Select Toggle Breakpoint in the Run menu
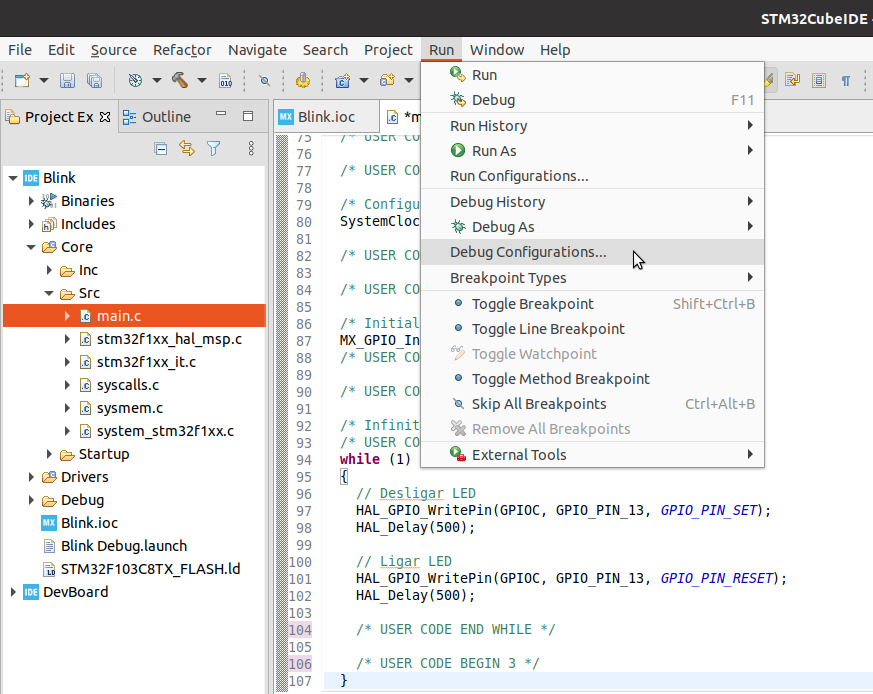The height and width of the screenshot is (694, 873). tap(592, 304)
